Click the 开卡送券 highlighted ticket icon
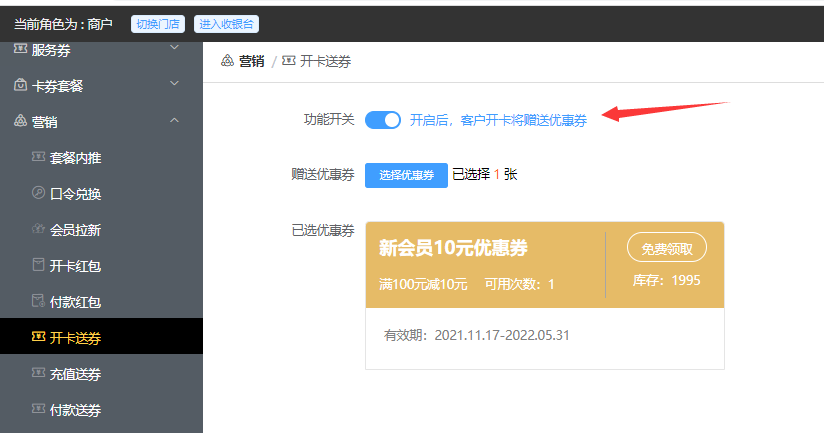This screenshot has width=824, height=433. (38, 336)
